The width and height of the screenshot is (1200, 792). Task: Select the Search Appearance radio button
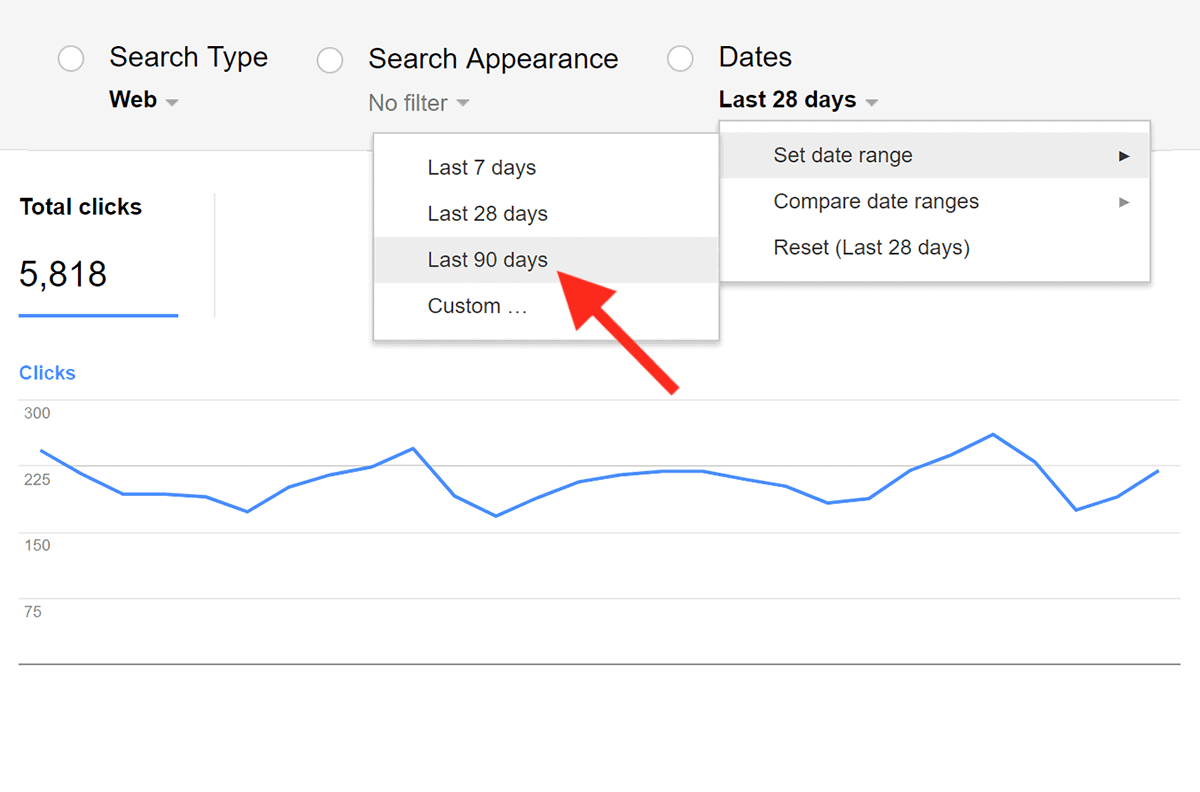click(330, 60)
